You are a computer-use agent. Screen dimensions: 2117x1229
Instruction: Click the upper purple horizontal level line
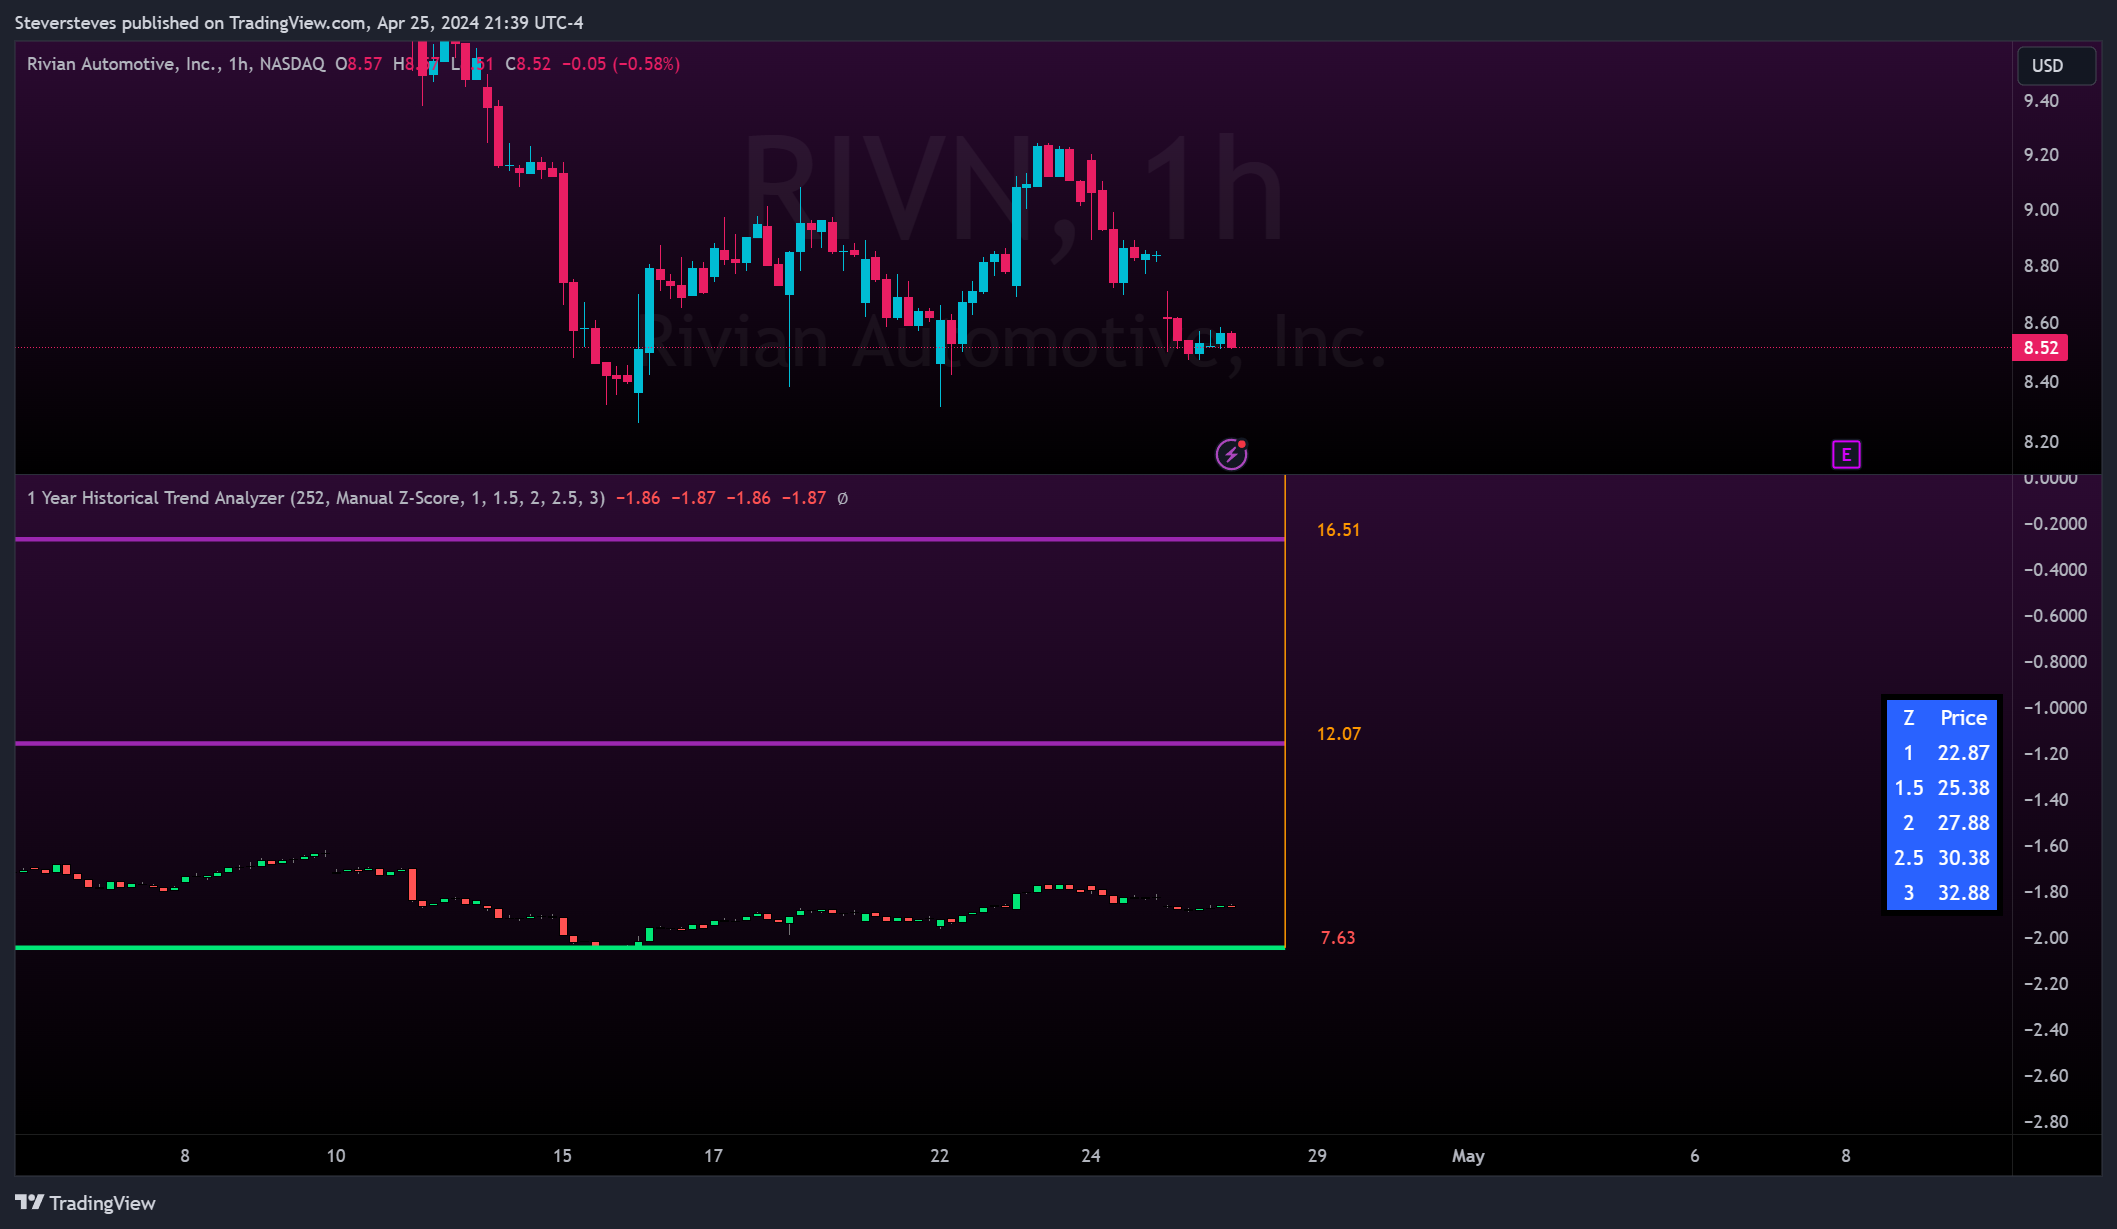650,539
